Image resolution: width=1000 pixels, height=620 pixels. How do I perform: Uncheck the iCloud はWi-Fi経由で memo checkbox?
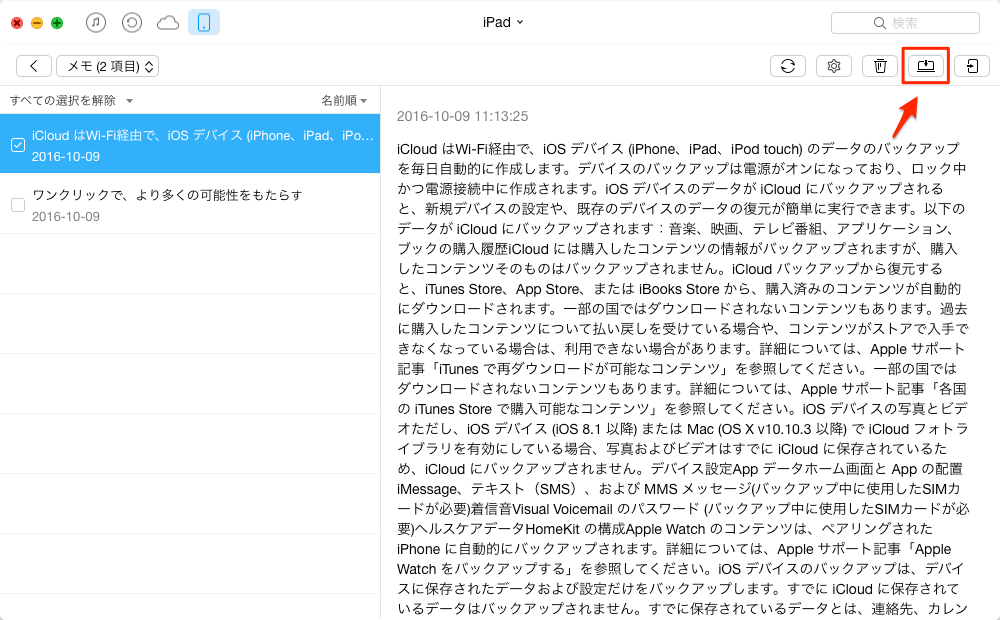coord(18,145)
